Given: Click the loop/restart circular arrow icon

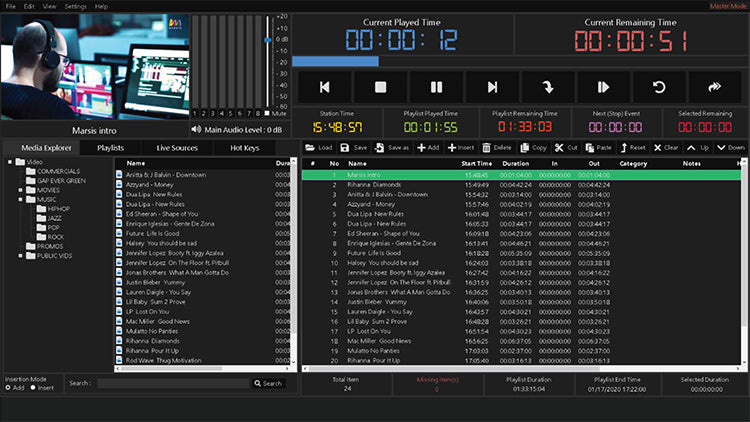Looking at the screenshot, I should coord(658,87).
